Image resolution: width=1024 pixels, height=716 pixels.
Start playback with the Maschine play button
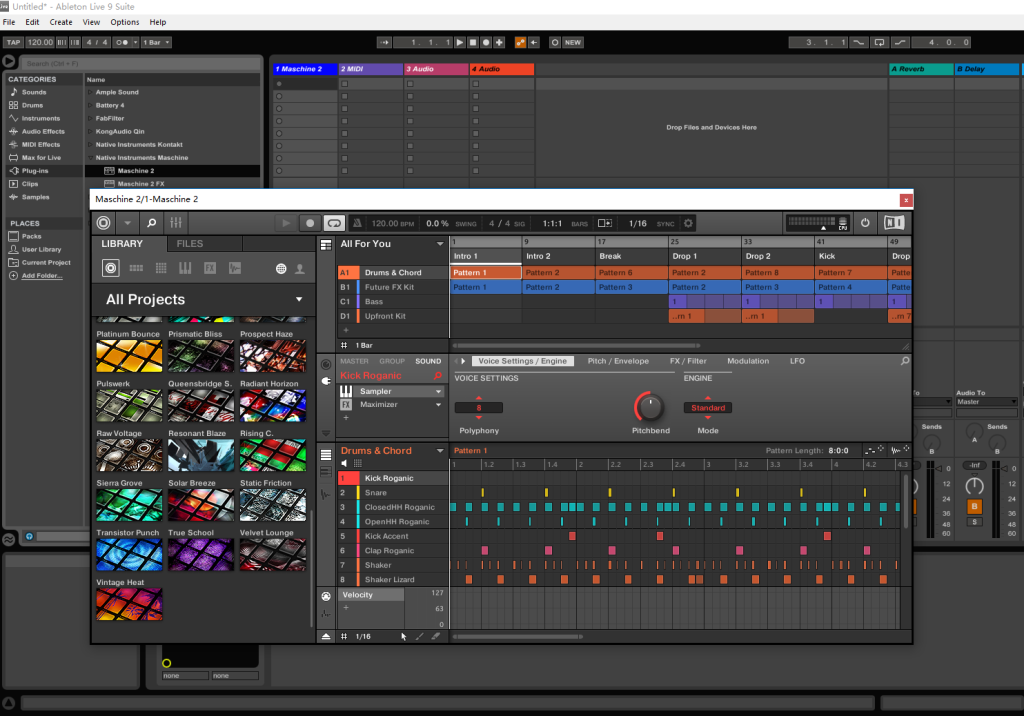tap(285, 223)
